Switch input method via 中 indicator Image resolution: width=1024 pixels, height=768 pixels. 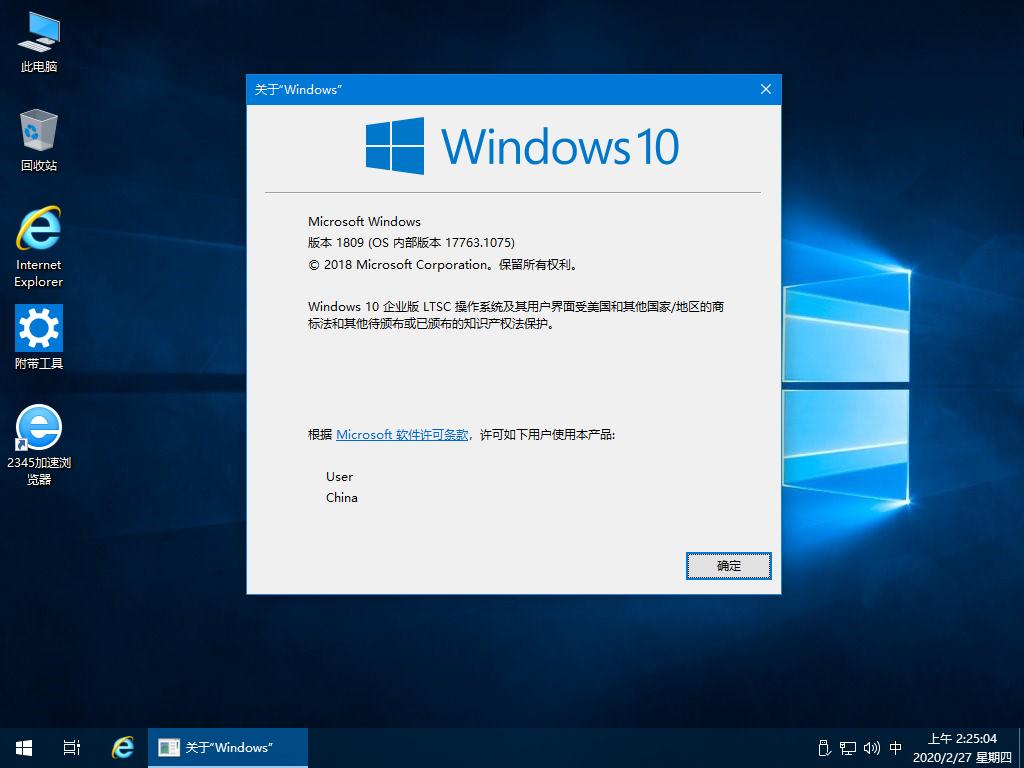click(896, 748)
